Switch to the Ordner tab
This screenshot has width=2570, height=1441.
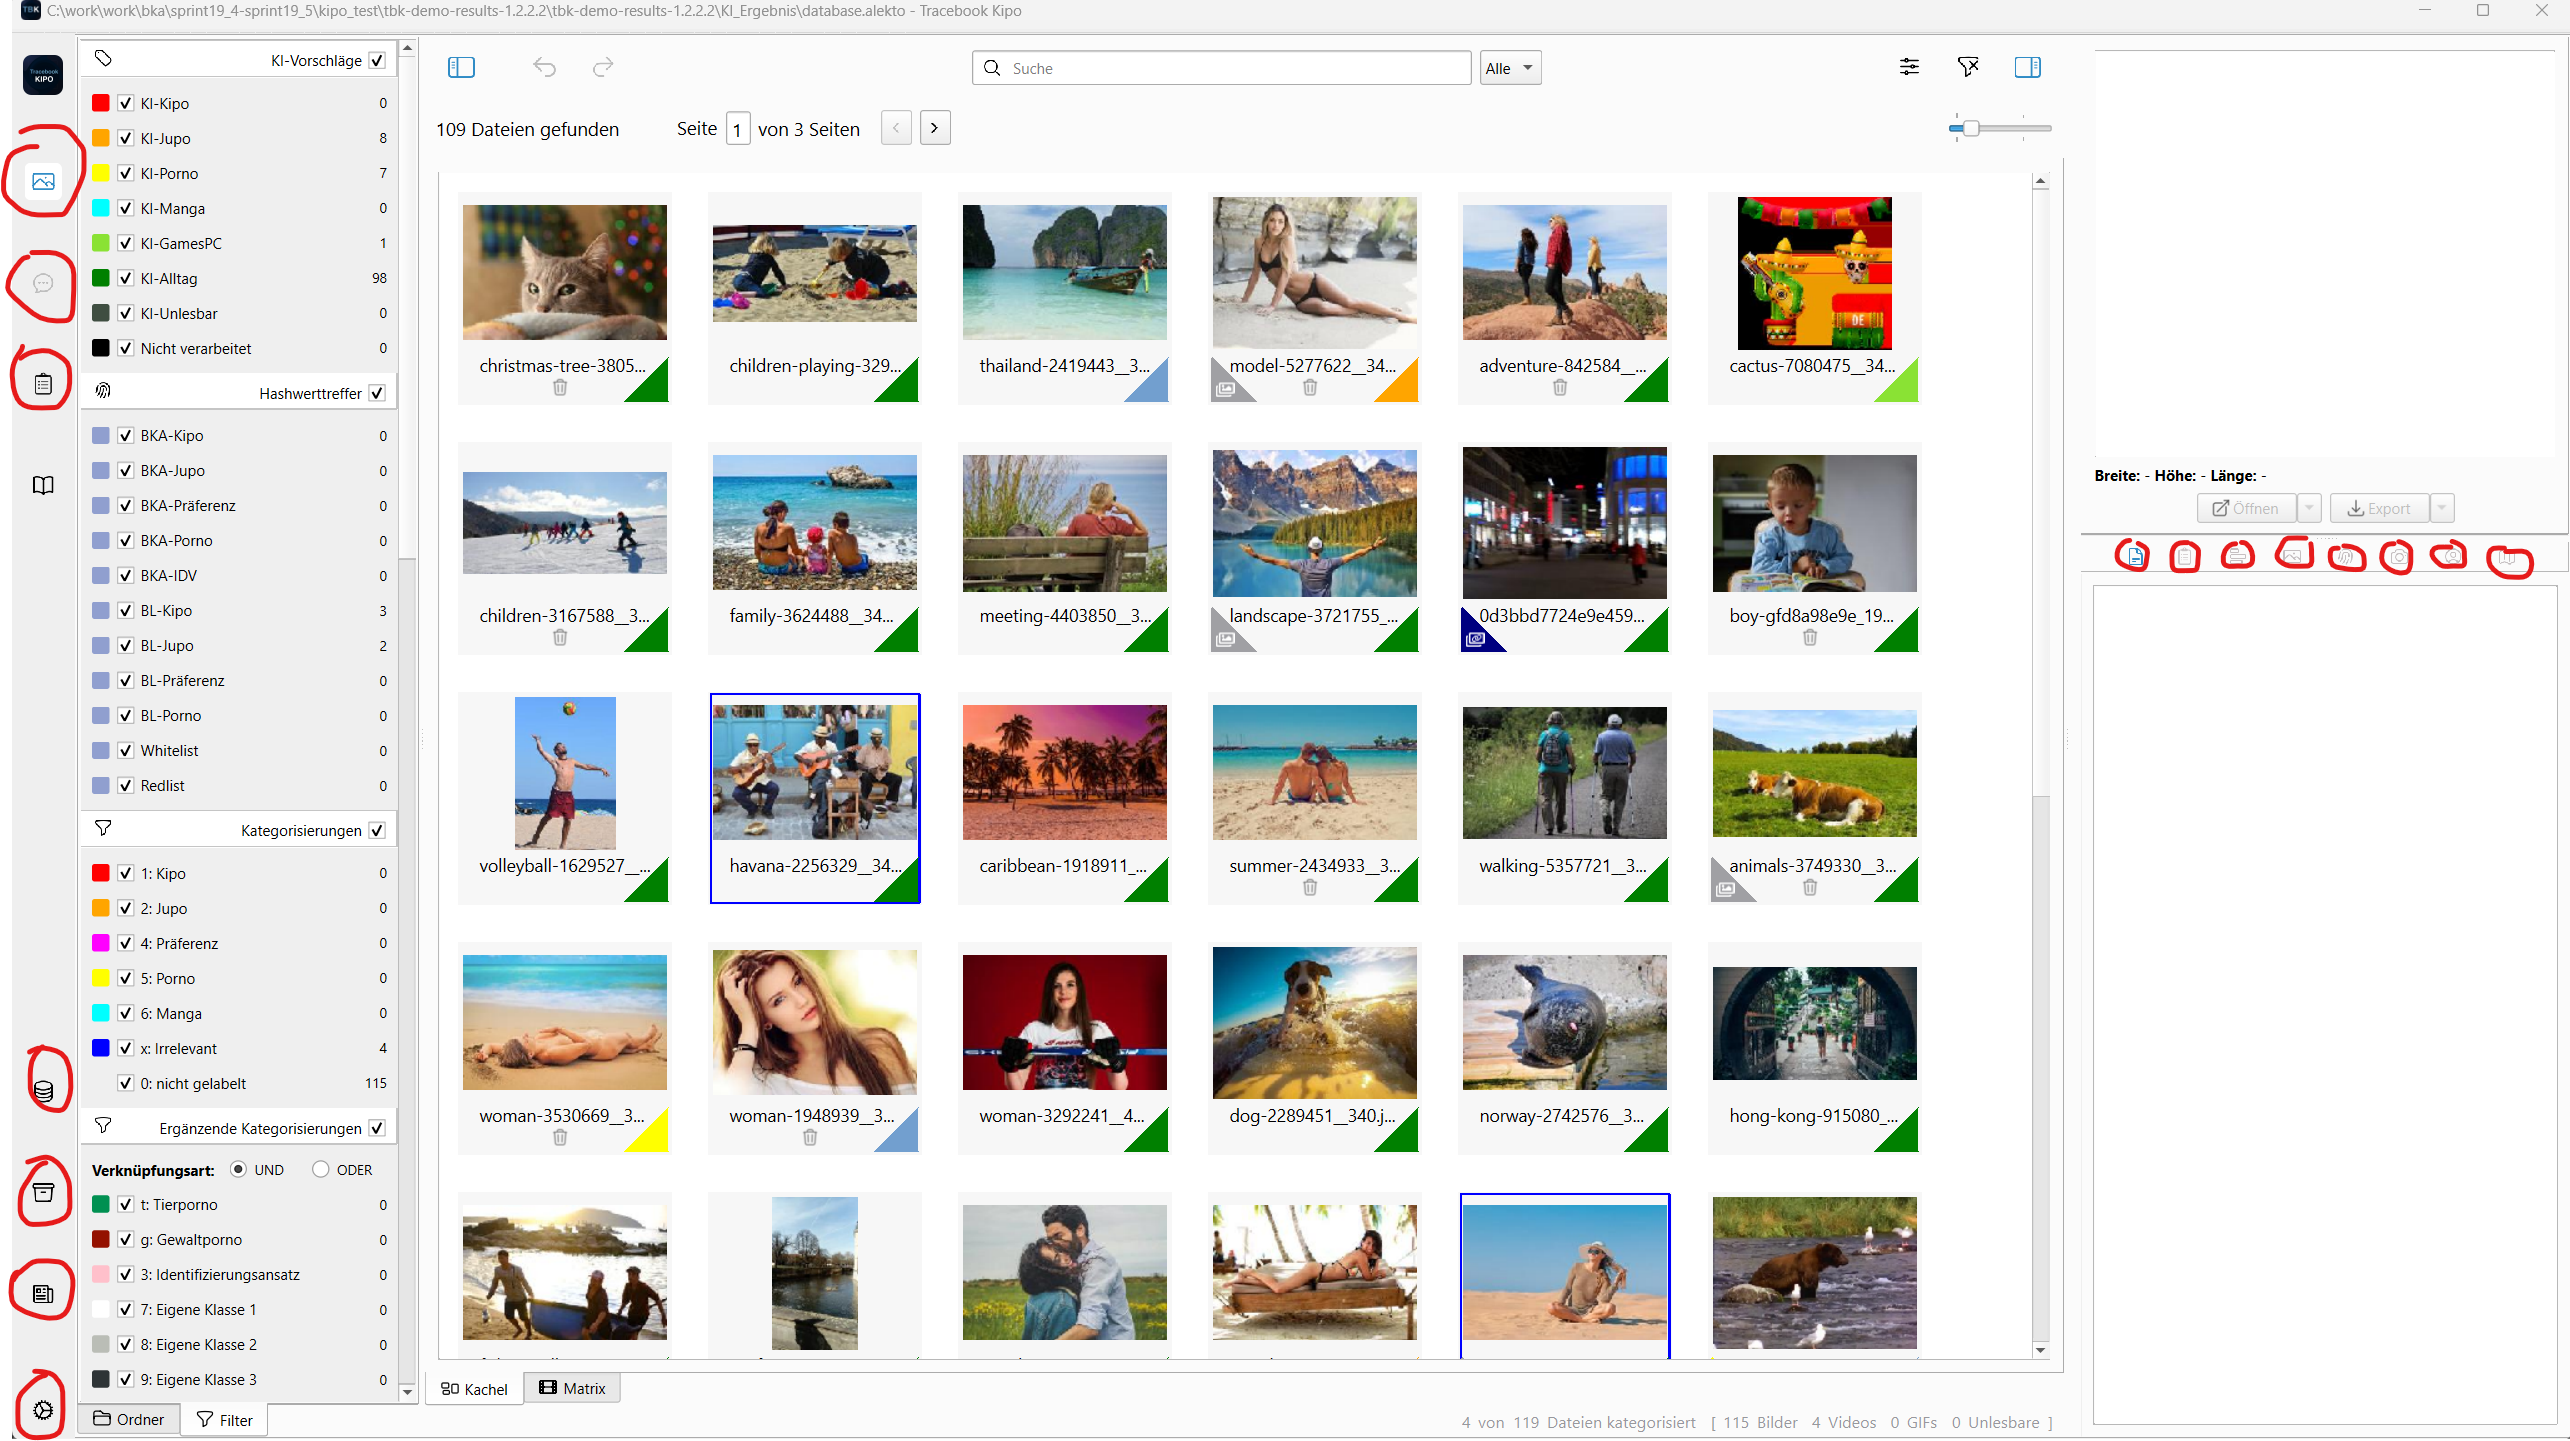tap(129, 1419)
